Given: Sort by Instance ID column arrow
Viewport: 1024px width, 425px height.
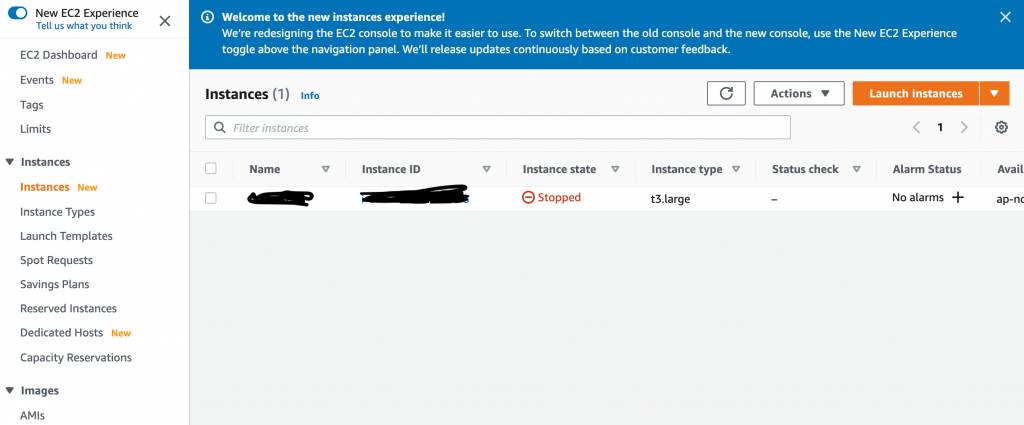Looking at the screenshot, I should 487,169.
